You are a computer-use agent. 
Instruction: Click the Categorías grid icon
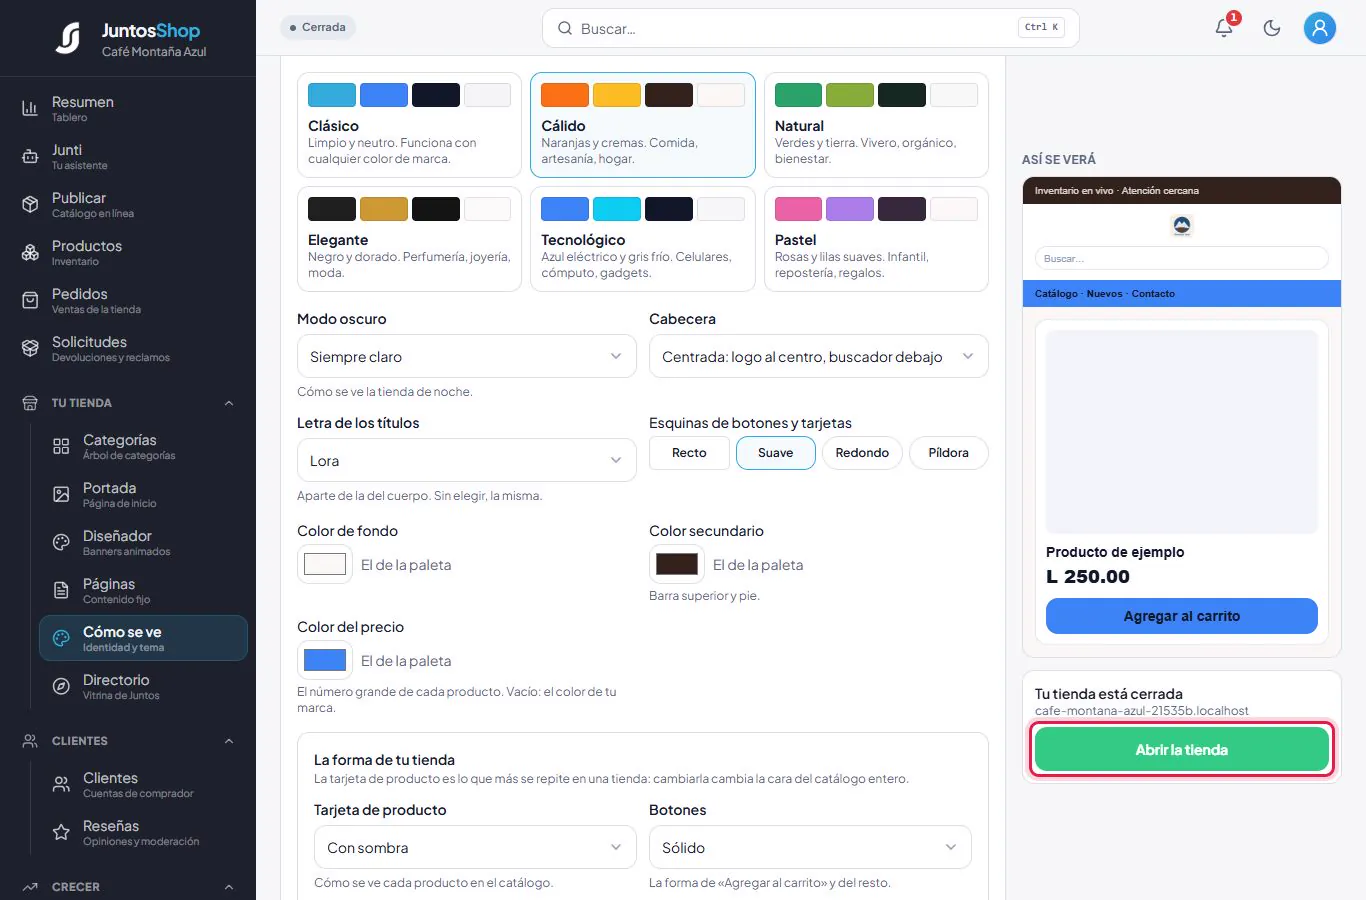[x=61, y=446]
